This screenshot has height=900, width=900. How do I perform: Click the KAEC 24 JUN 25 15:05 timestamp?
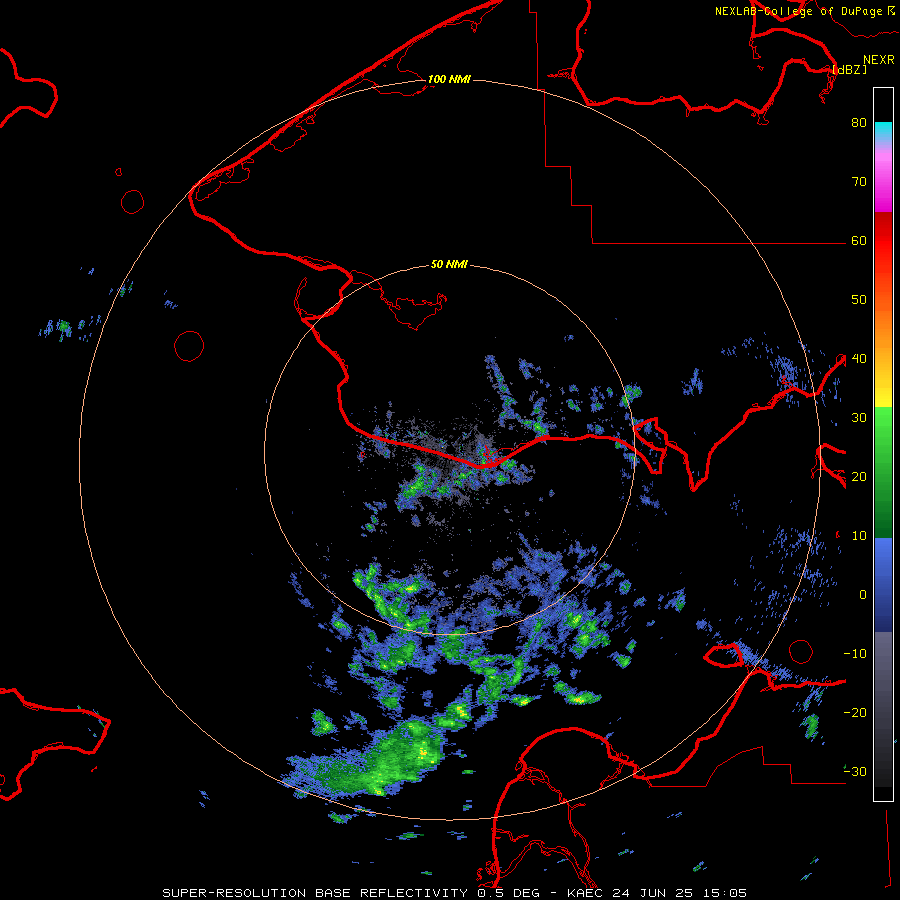pyautogui.click(x=657, y=893)
